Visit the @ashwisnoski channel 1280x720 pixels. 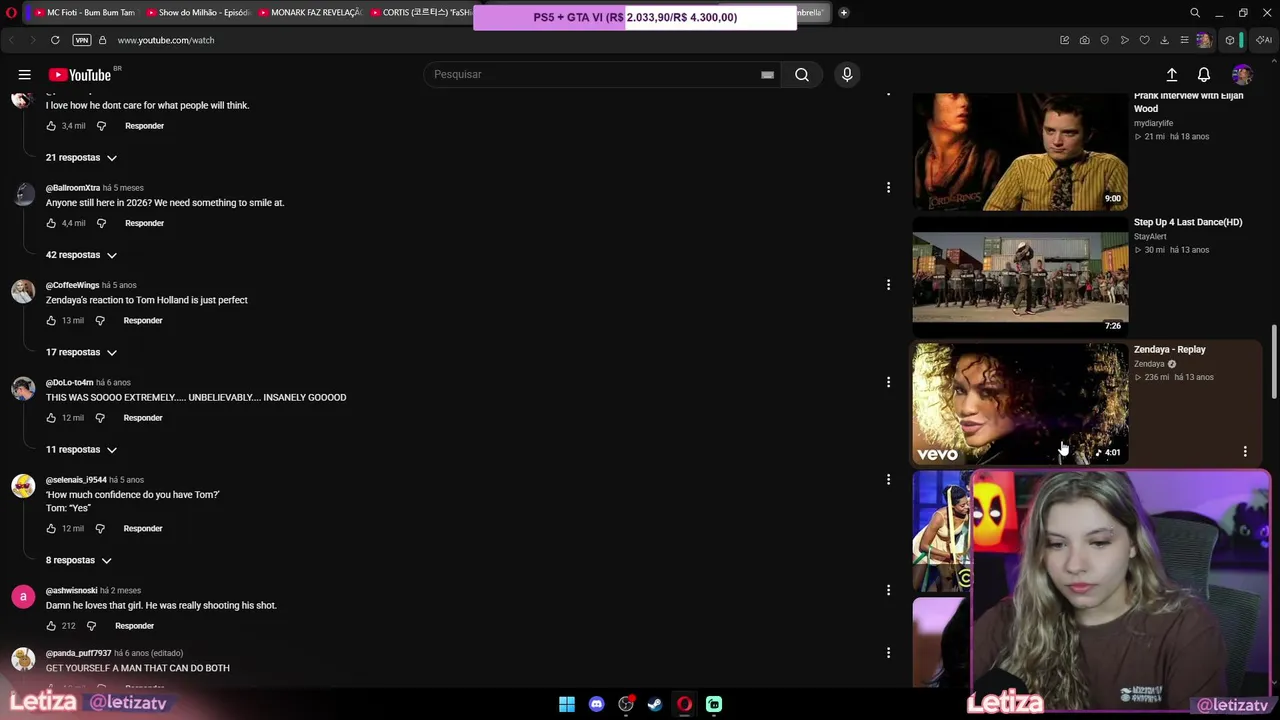[71, 591]
